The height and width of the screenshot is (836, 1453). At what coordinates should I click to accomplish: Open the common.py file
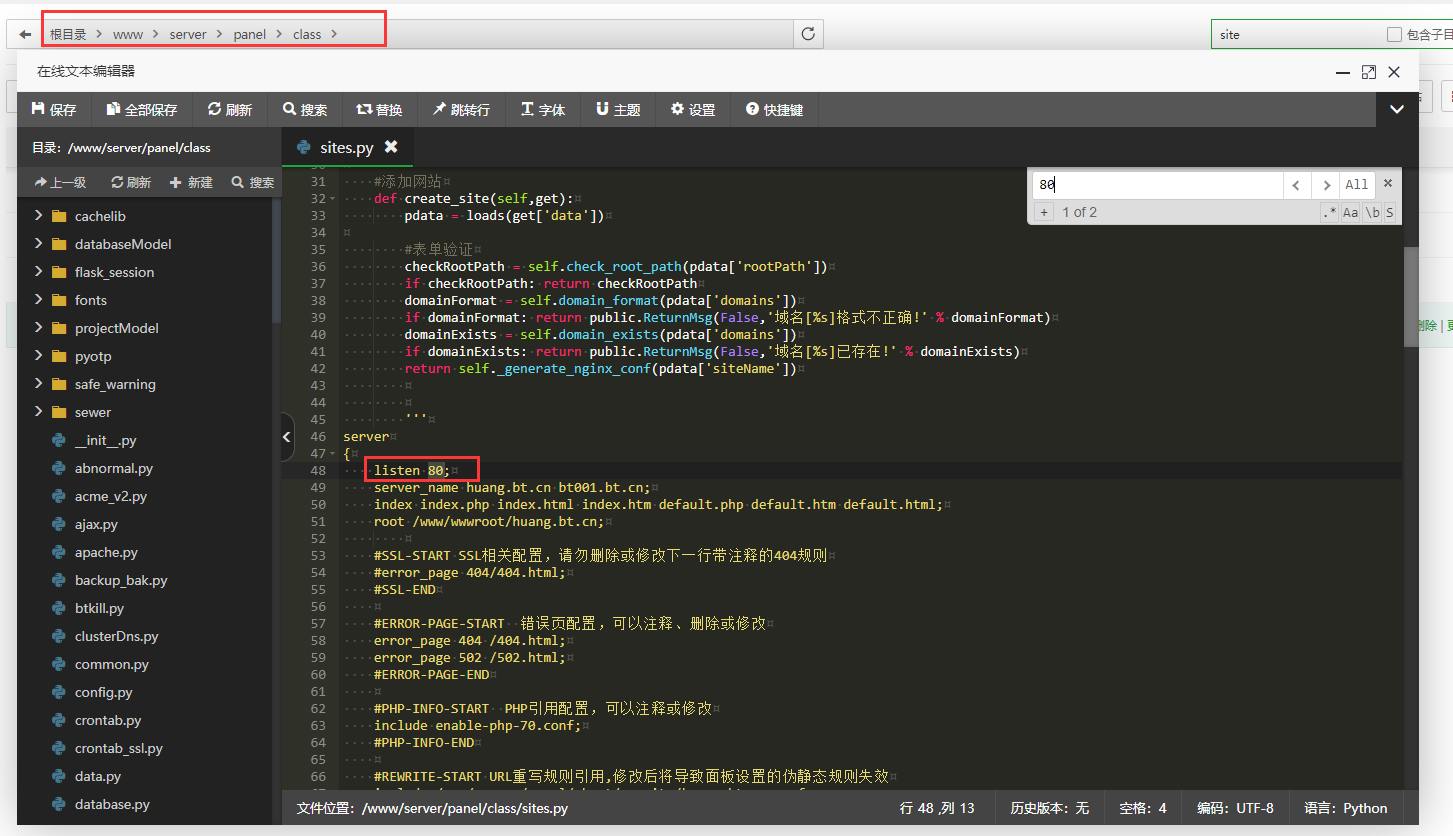click(x=111, y=664)
